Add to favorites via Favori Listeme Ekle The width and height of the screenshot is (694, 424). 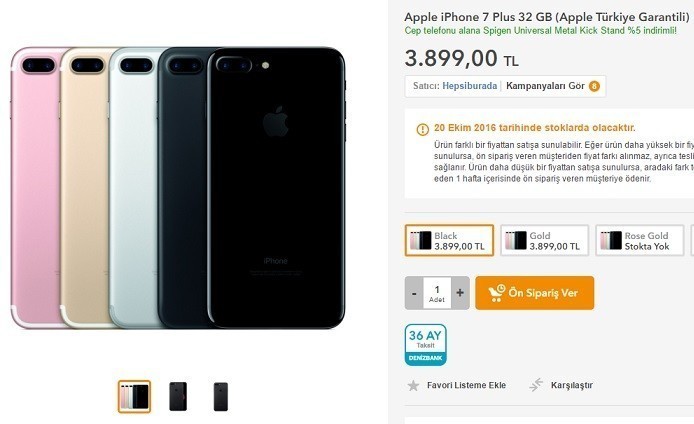tap(466, 385)
